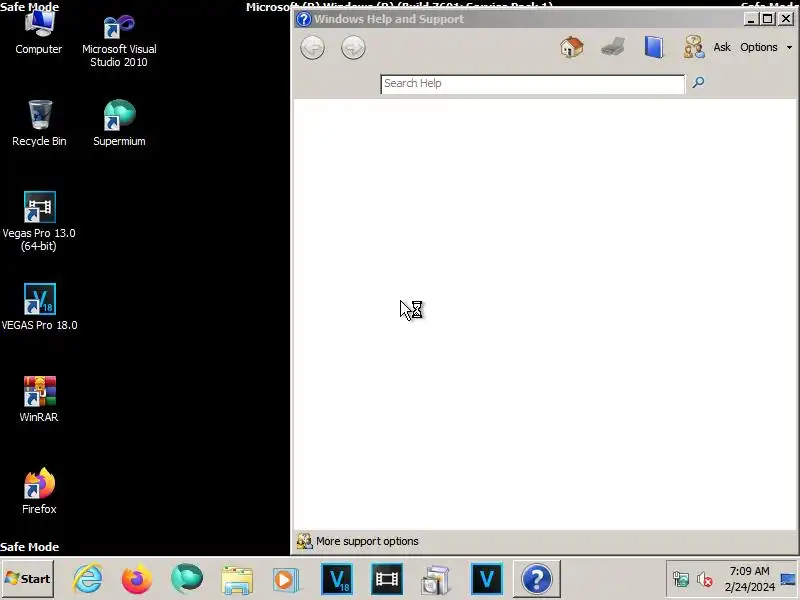Screen dimensions: 800x600
Task: Click into the Search Help field
Action: tap(532, 84)
